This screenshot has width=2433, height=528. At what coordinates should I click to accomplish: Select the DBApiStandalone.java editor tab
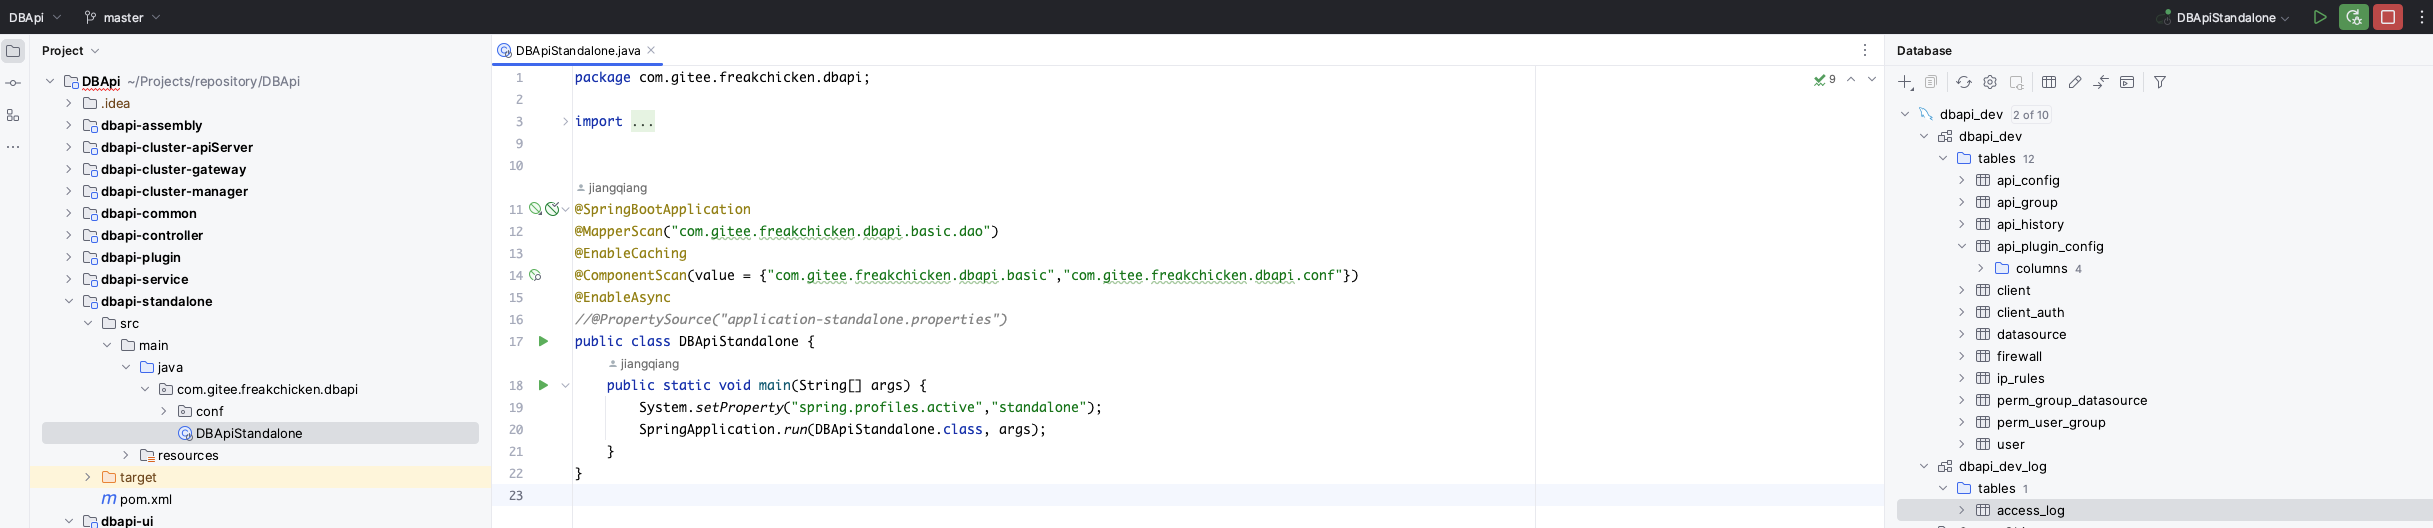coord(577,50)
